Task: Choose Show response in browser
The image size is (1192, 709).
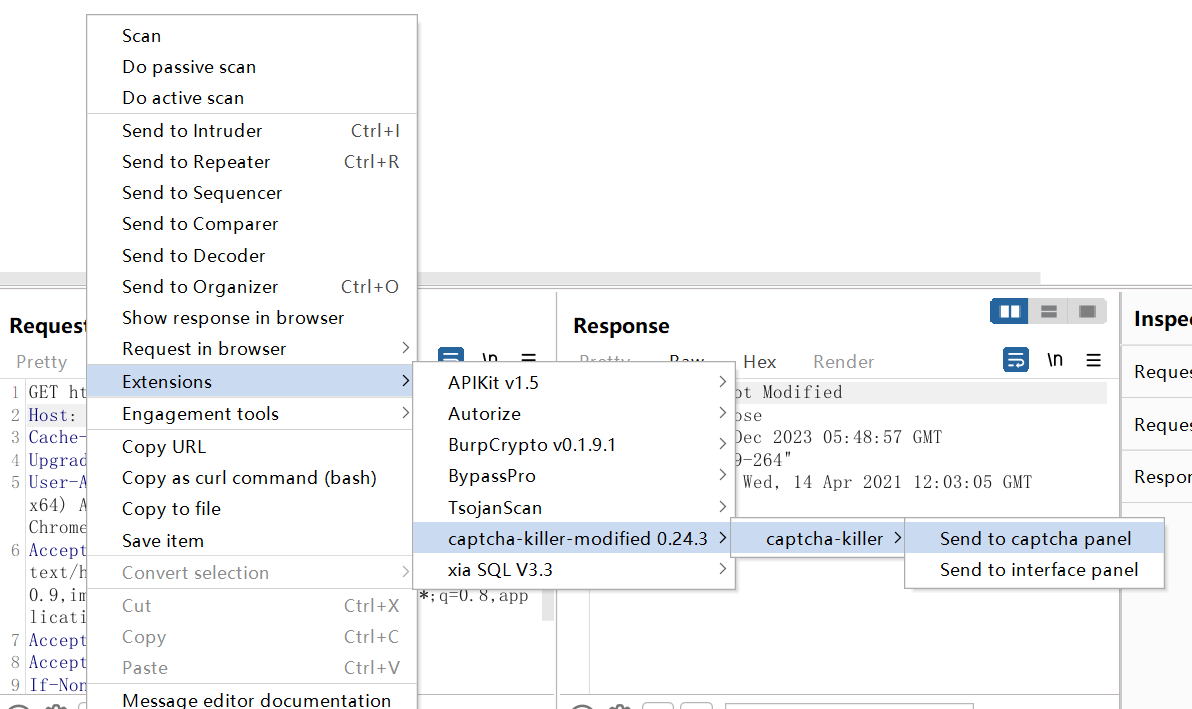Action: tap(252, 318)
